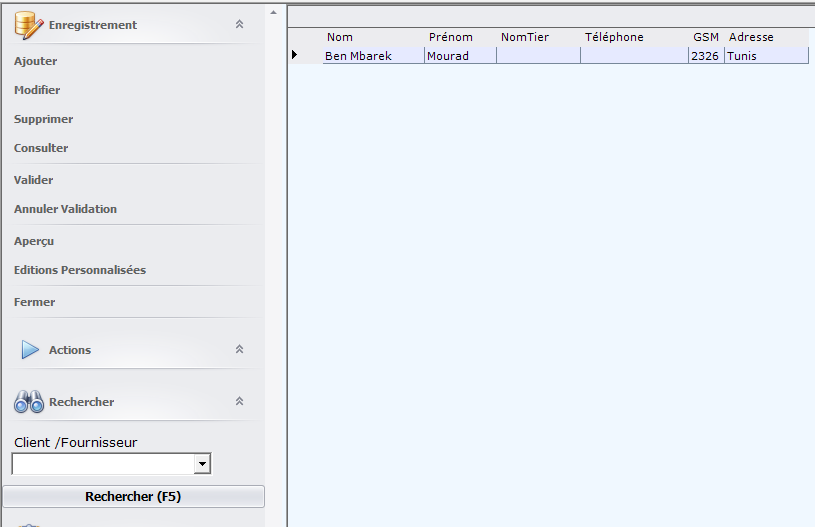Click the Client /Fournisseur combo box field
Image resolution: width=815 pixels, height=527 pixels.
[111, 464]
